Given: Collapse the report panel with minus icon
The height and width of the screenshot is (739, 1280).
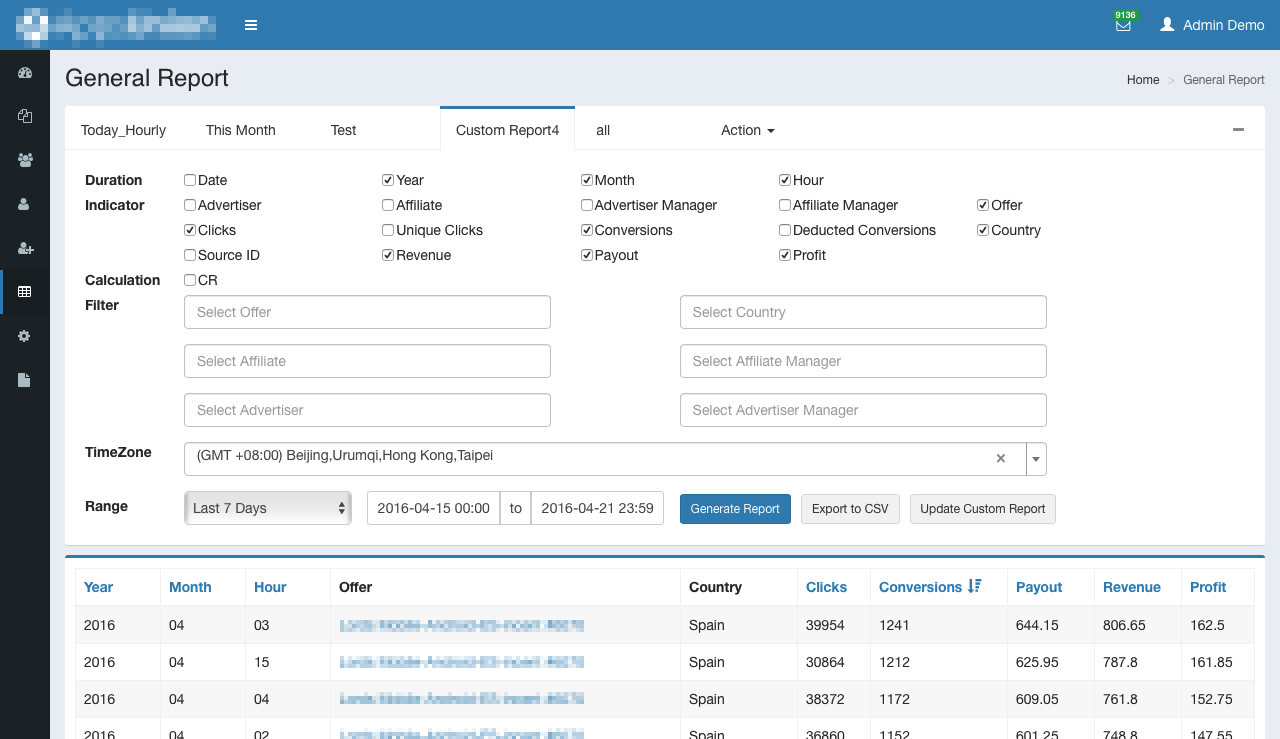Looking at the screenshot, I should point(1238,130).
